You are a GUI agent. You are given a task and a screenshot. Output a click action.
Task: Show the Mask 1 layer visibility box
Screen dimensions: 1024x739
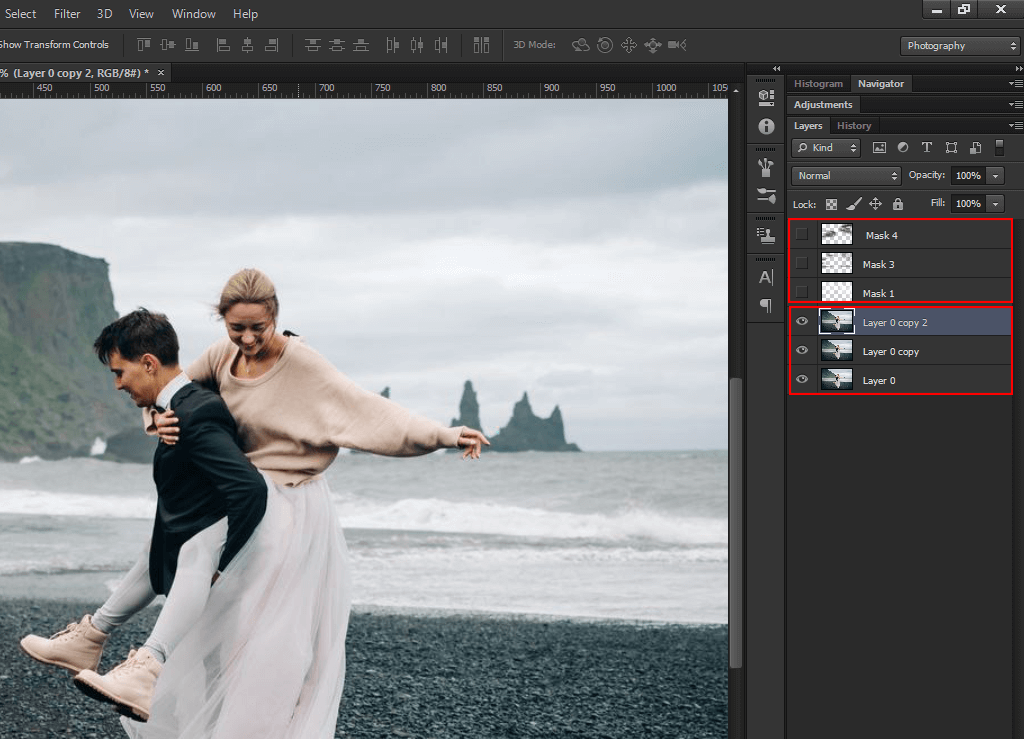[802, 292]
